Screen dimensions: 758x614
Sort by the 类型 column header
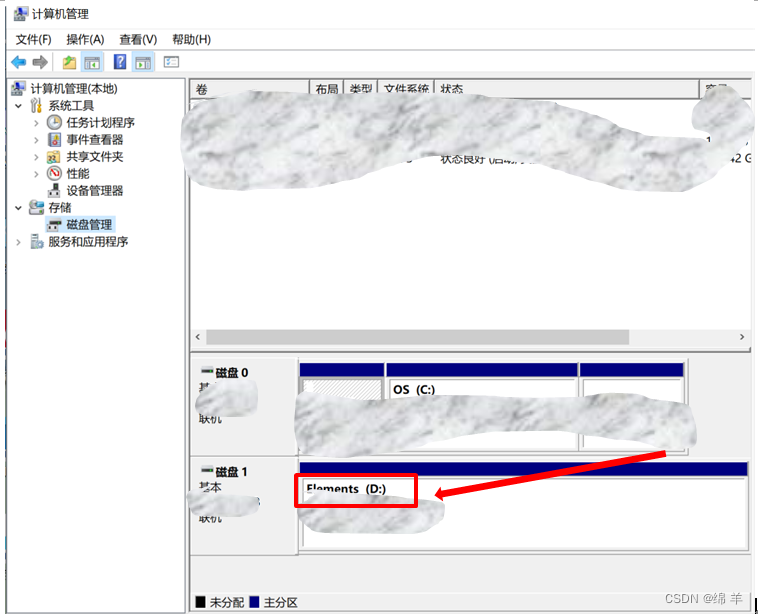360,88
